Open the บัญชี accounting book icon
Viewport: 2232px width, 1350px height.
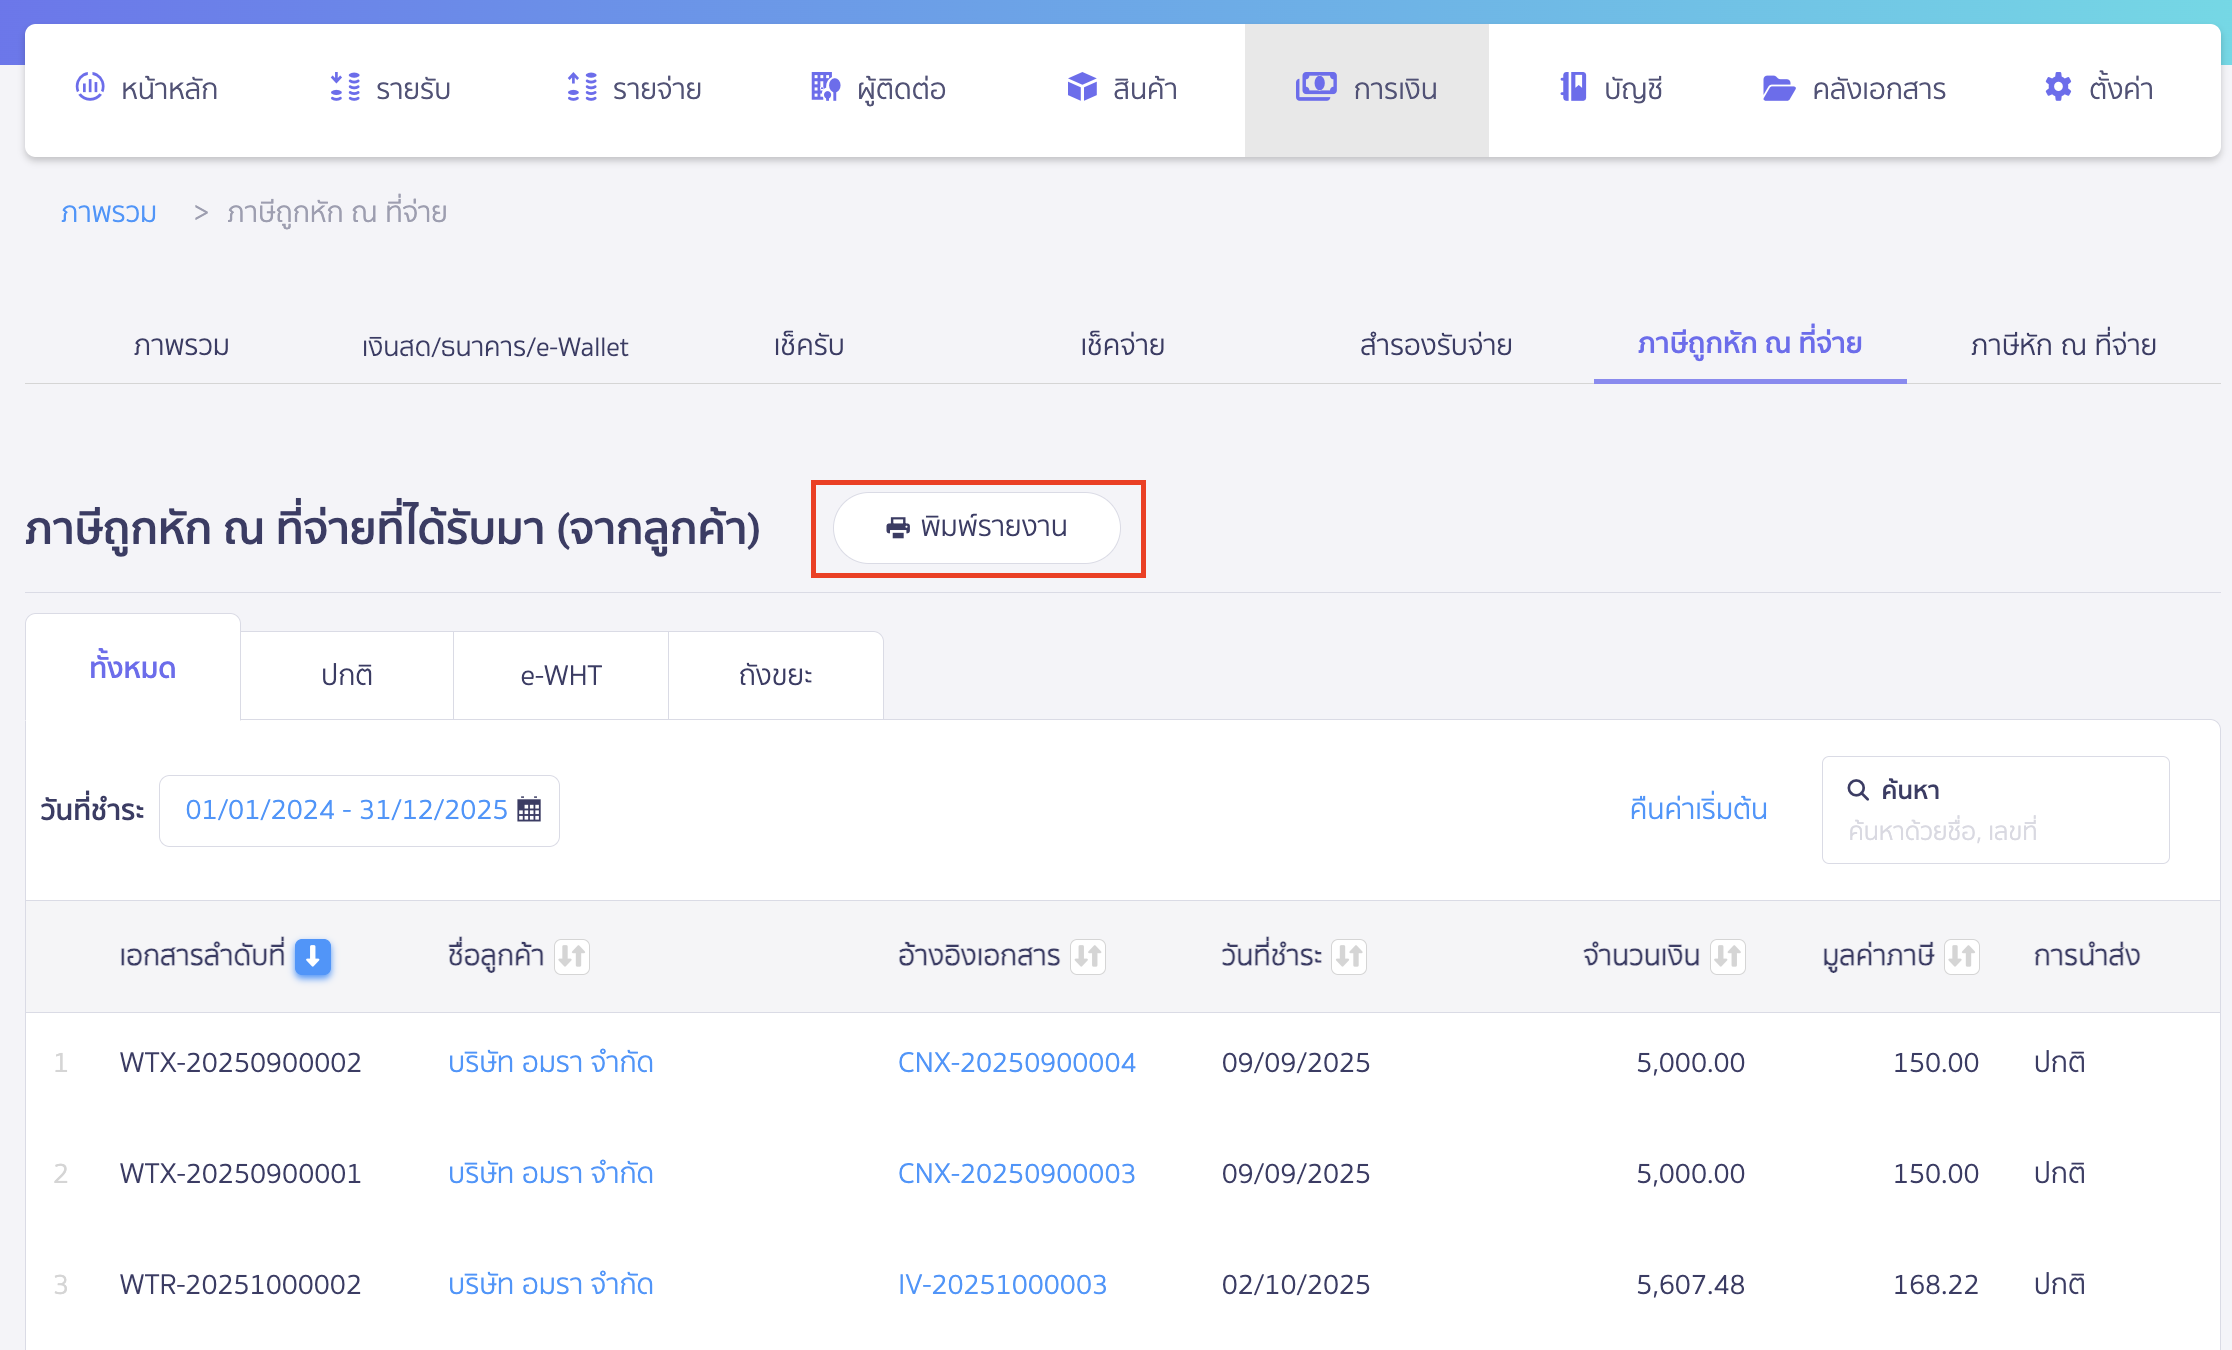pos(1573,88)
